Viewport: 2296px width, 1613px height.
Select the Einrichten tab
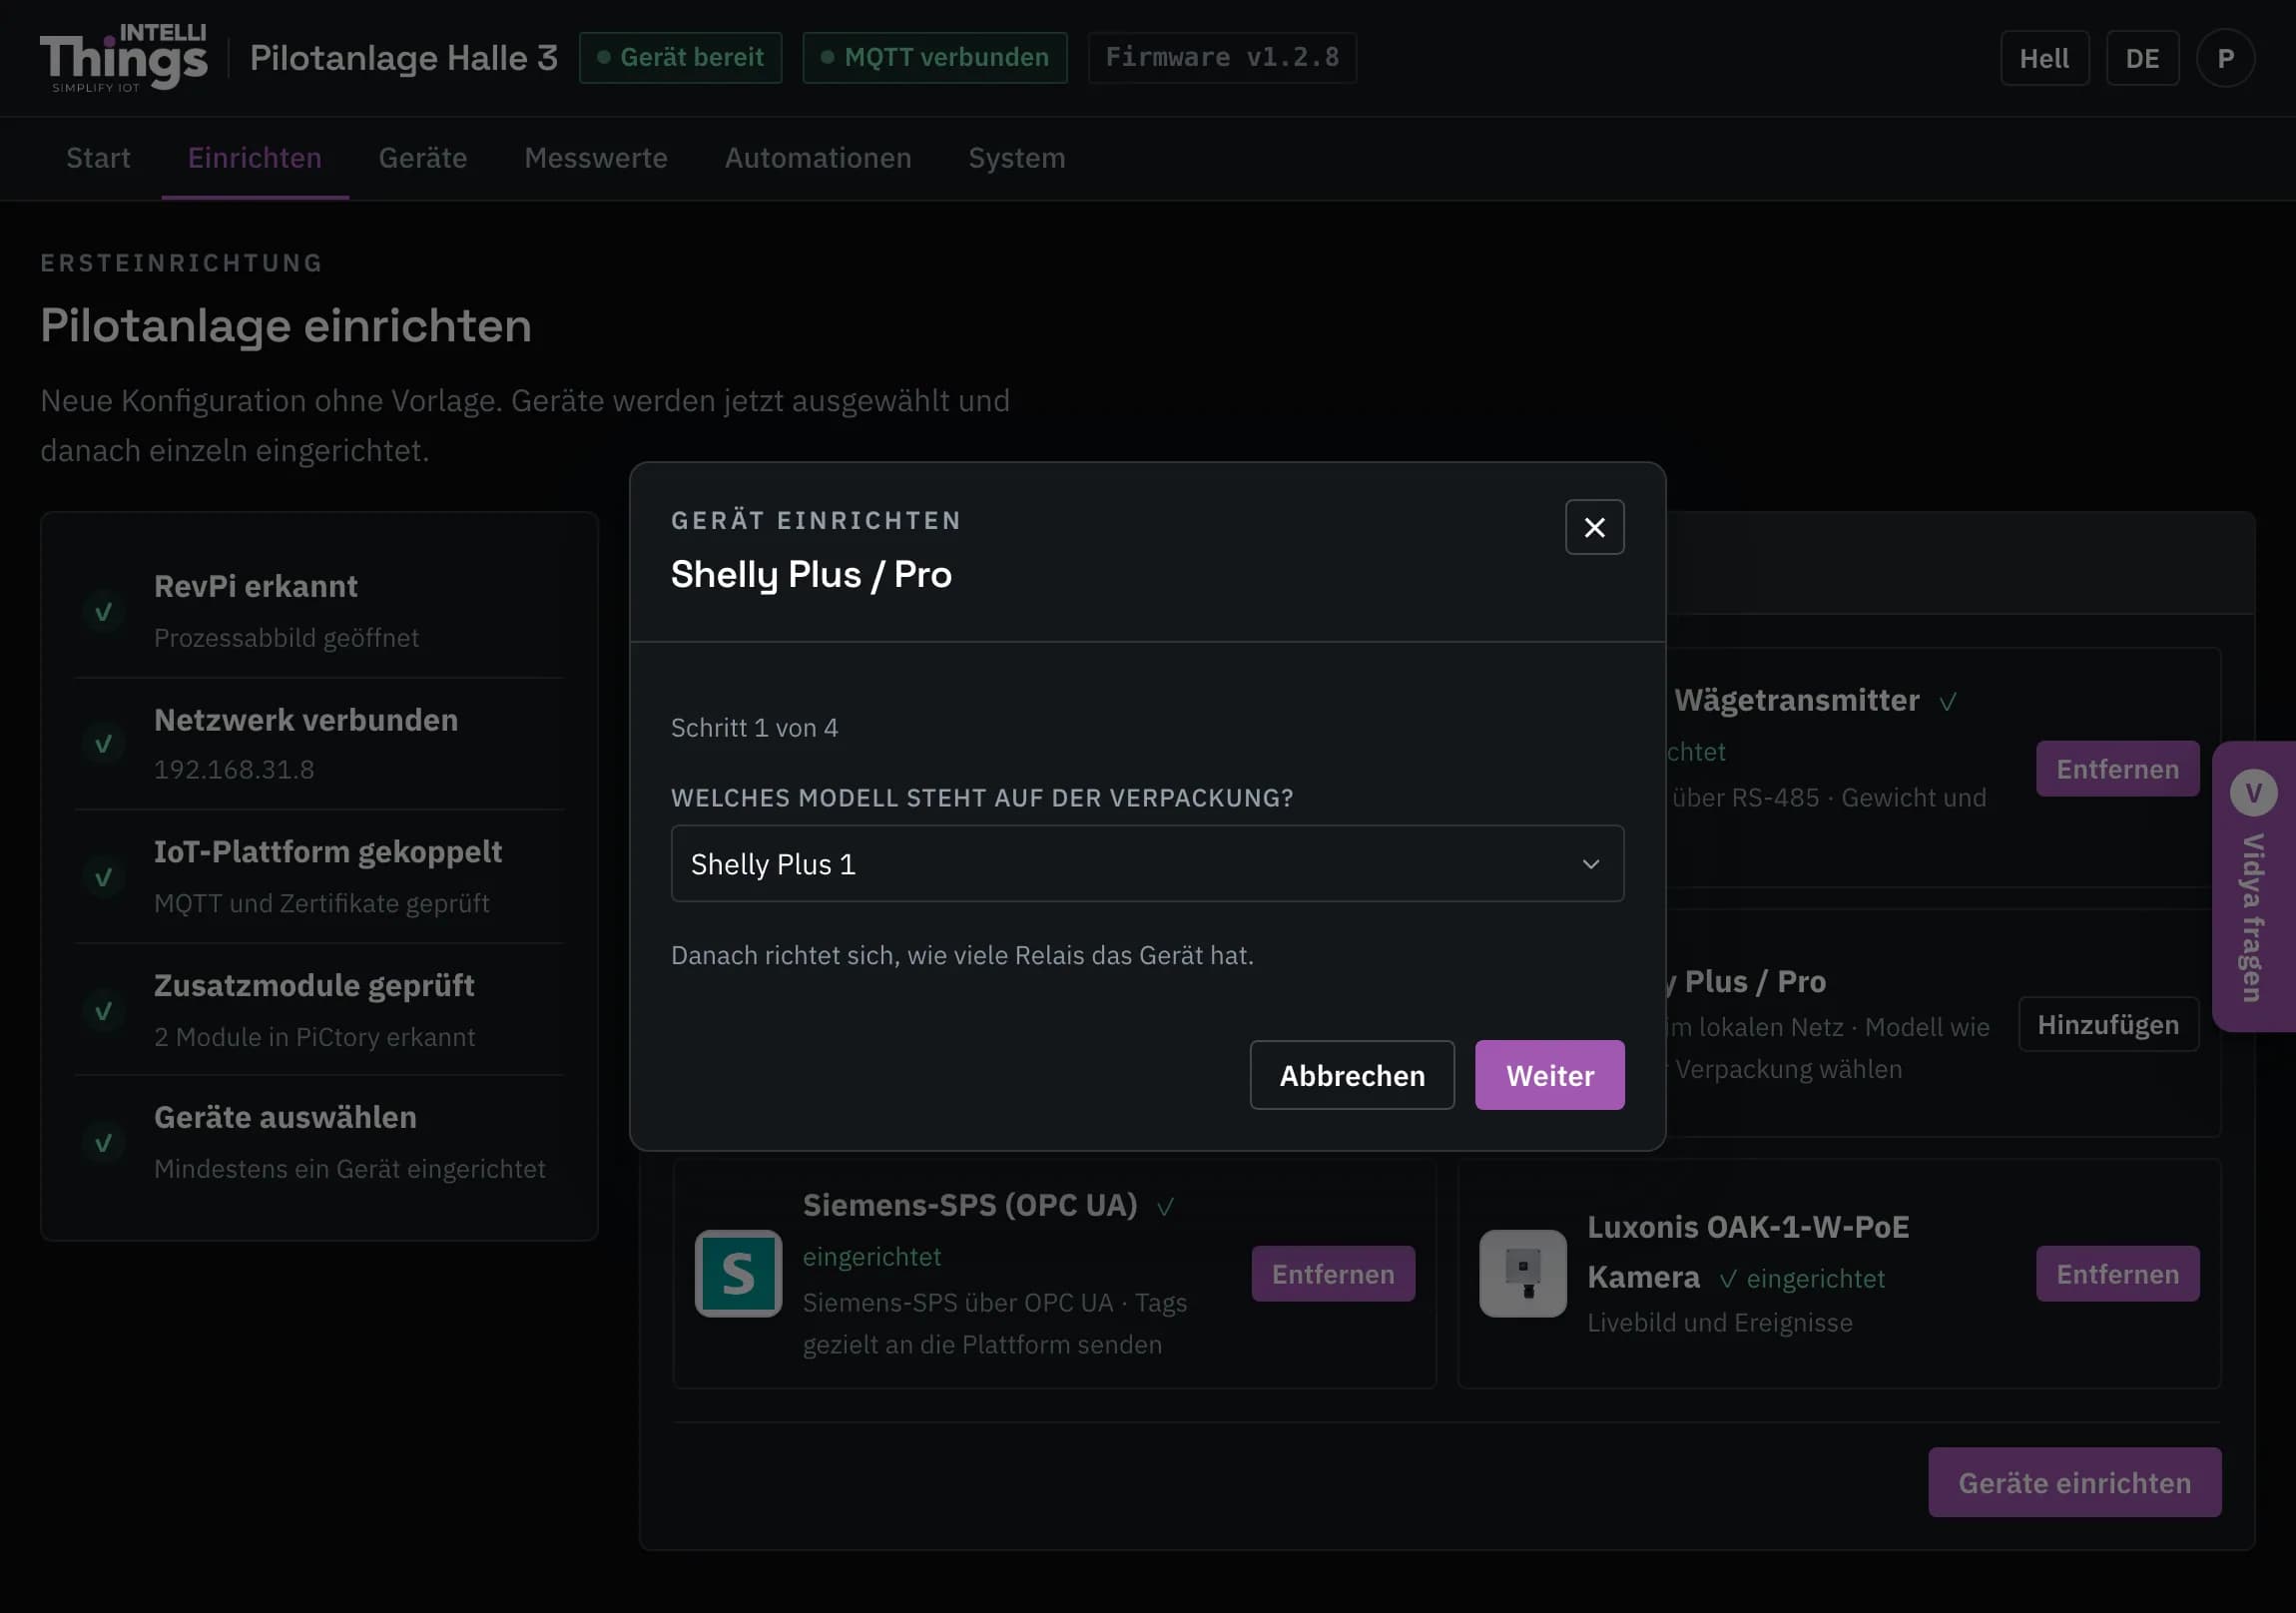coord(255,158)
